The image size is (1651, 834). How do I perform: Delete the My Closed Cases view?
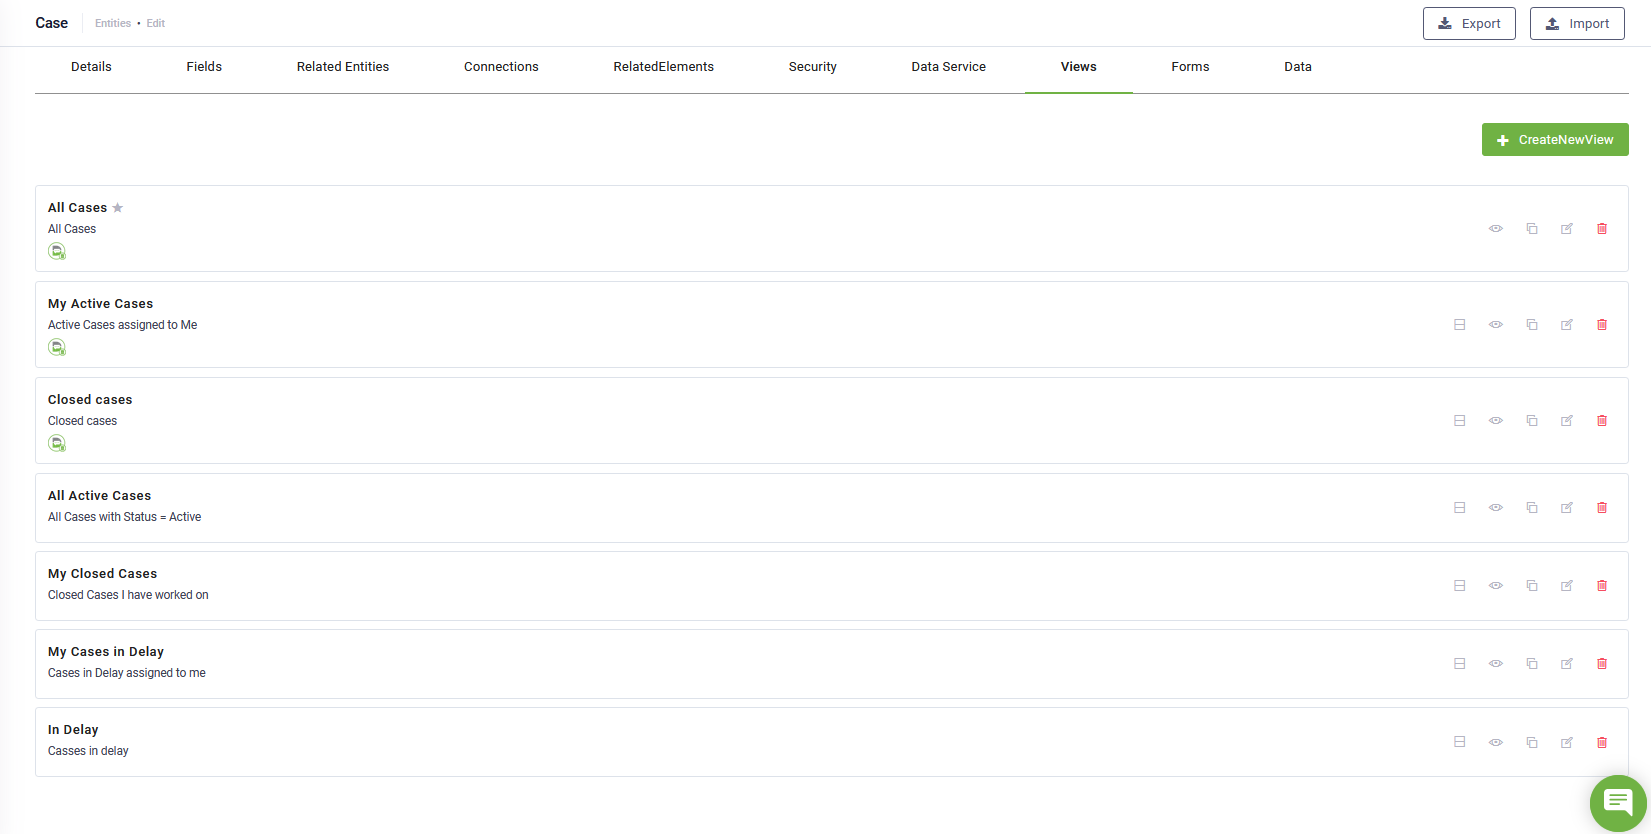pyautogui.click(x=1602, y=586)
